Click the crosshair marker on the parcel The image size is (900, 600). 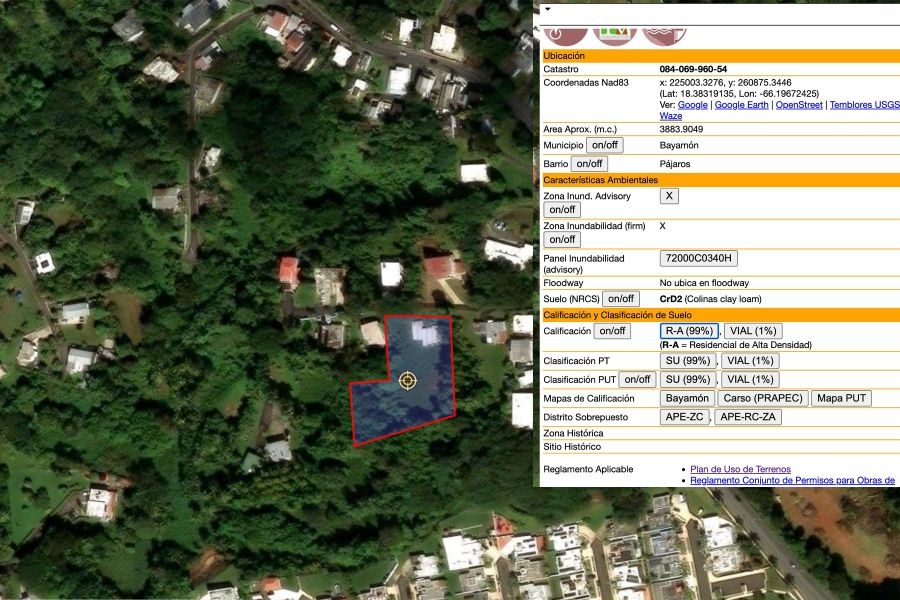click(408, 380)
